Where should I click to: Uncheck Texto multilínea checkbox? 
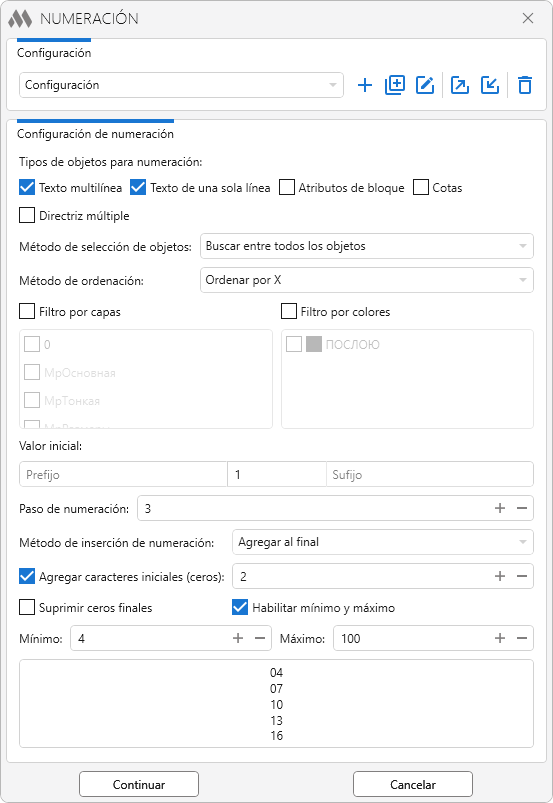coord(27,187)
